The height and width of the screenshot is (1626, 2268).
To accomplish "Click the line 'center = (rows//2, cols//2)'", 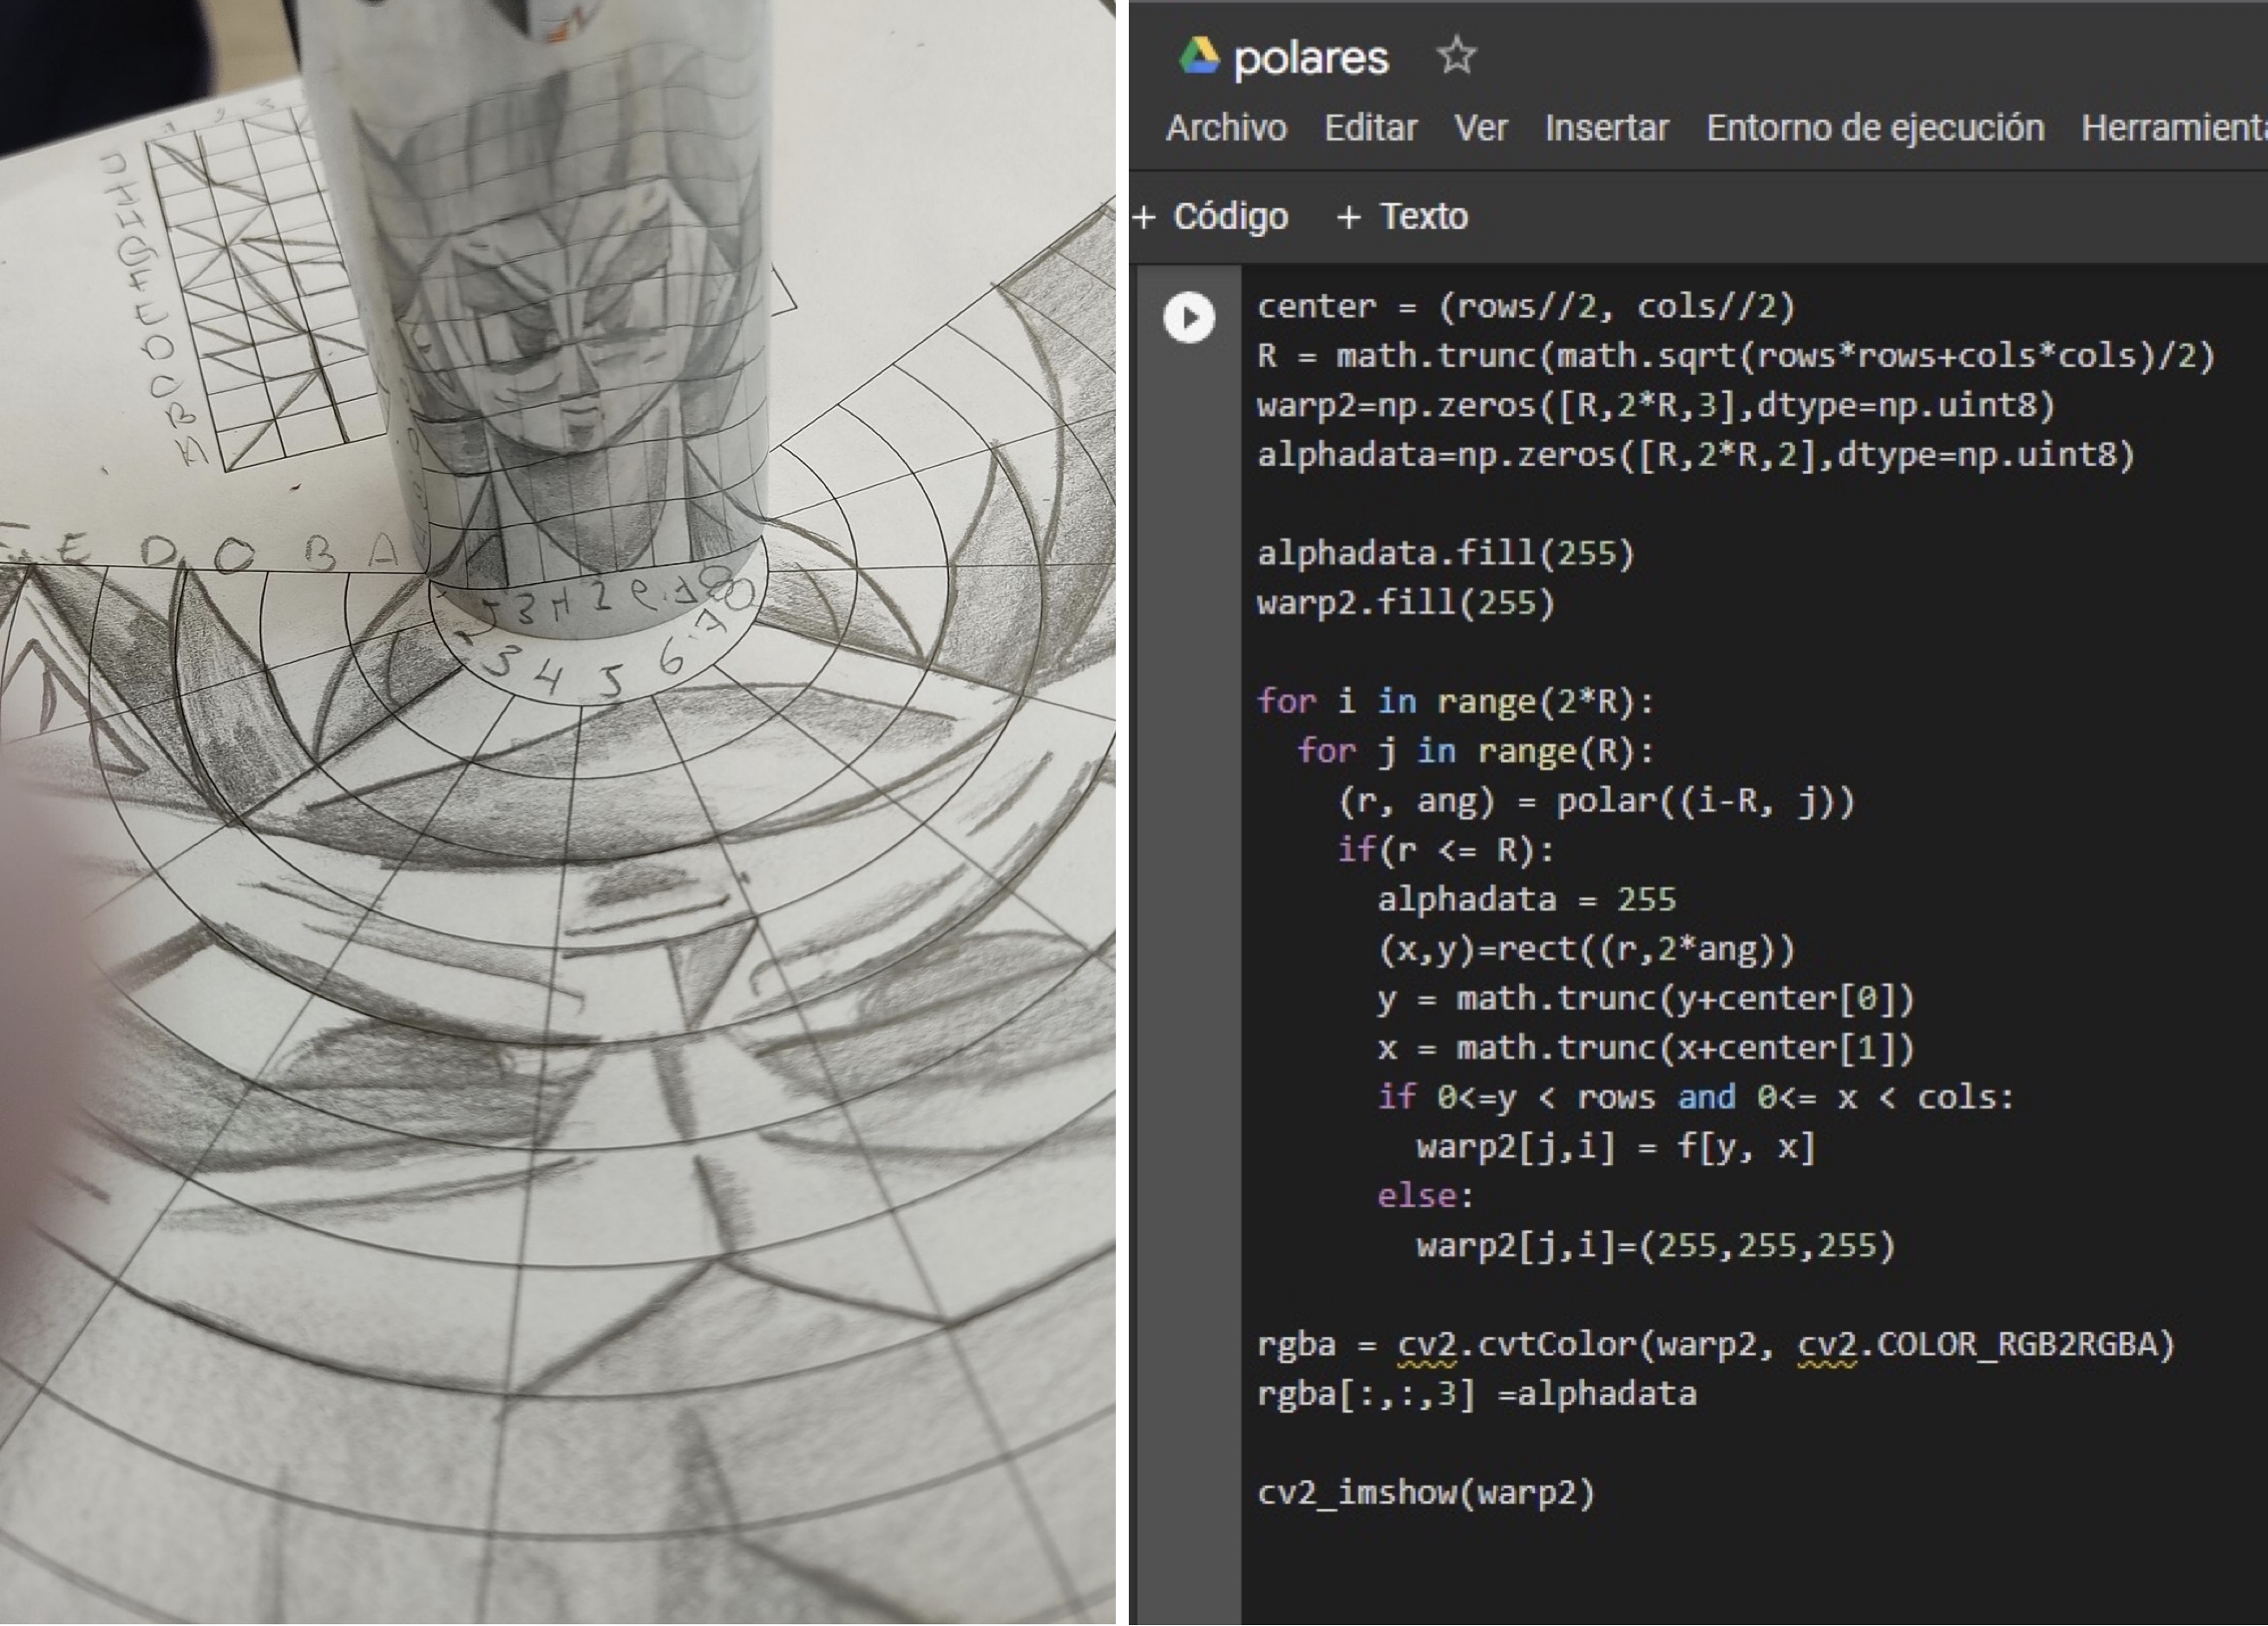I will (x=1526, y=306).
